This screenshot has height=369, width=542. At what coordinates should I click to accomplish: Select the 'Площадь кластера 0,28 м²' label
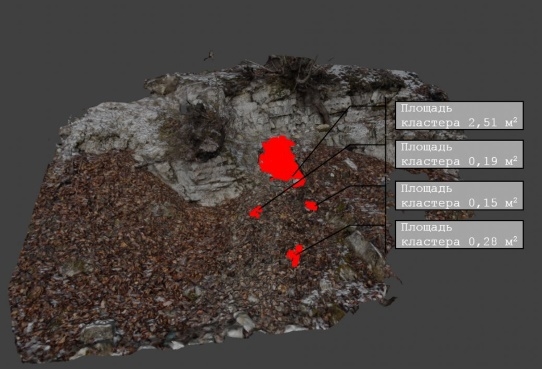(x=459, y=235)
